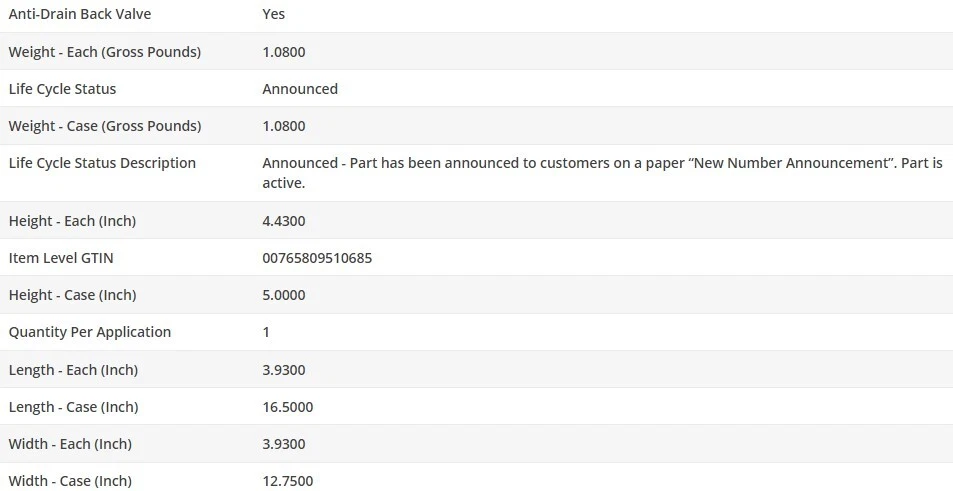This screenshot has height=491, width=953.
Task: Click the Life Cycle Status label
Action: tap(62, 89)
